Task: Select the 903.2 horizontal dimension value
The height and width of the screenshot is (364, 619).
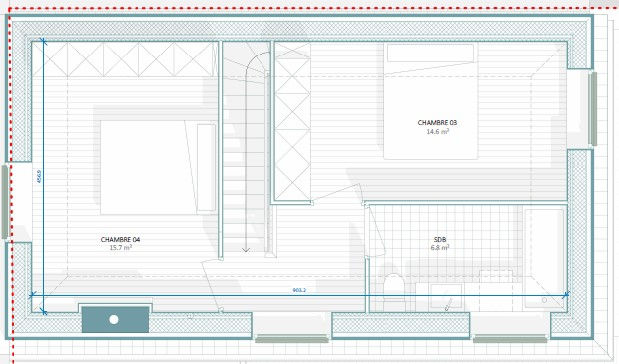Action: 299,290
